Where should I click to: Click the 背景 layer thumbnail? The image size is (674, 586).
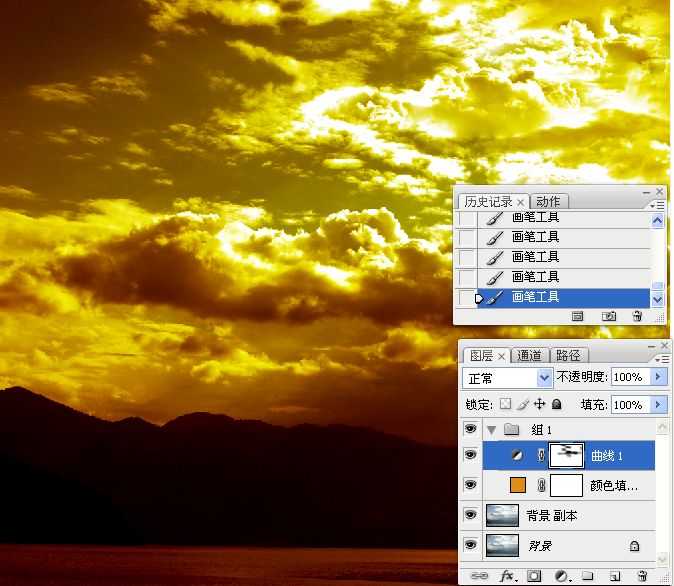tap(502, 546)
